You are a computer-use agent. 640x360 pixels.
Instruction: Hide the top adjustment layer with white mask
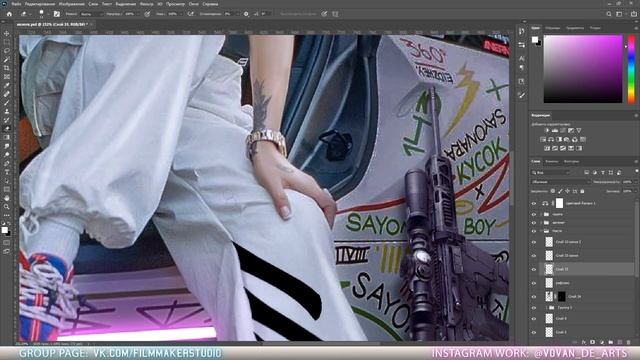pos(534,203)
